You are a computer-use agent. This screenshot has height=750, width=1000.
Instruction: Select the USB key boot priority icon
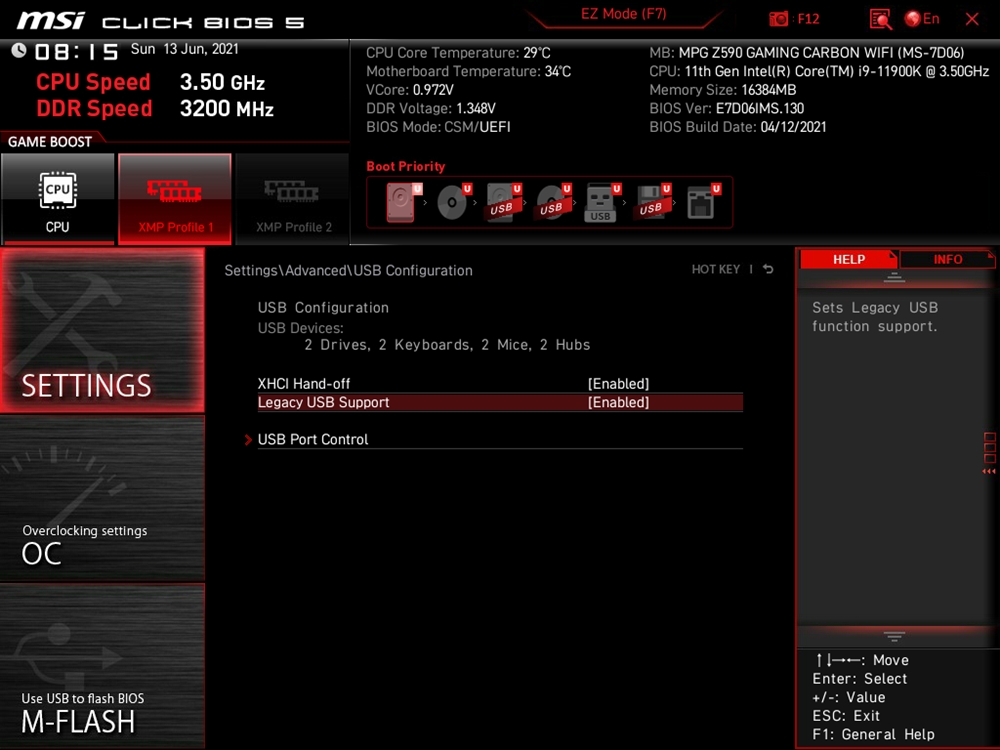603,202
